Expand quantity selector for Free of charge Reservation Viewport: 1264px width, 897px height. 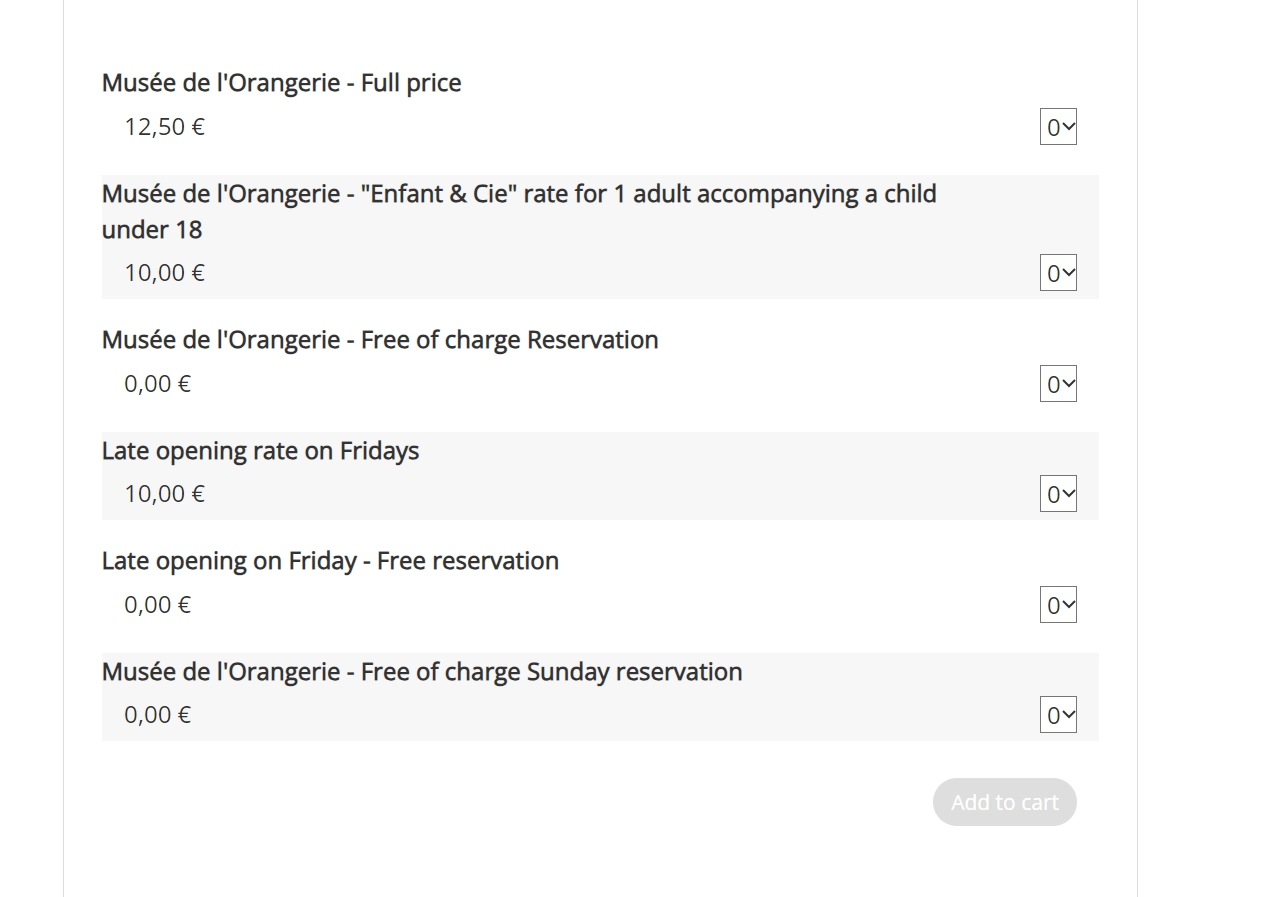point(1058,384)
